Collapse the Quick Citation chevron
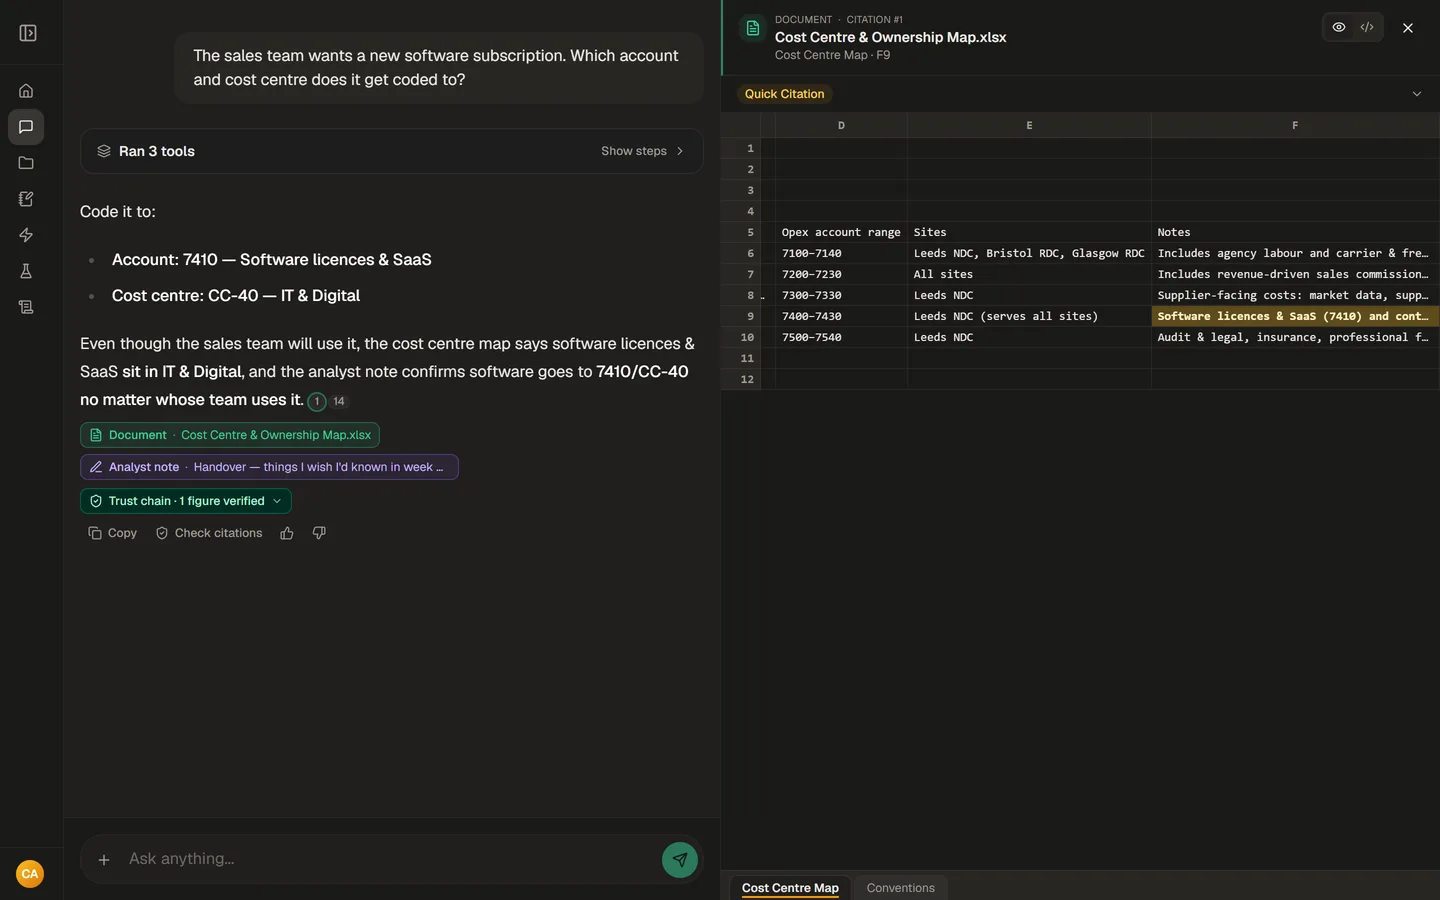Viewport: 1440px width, 900px height. 1416,94
